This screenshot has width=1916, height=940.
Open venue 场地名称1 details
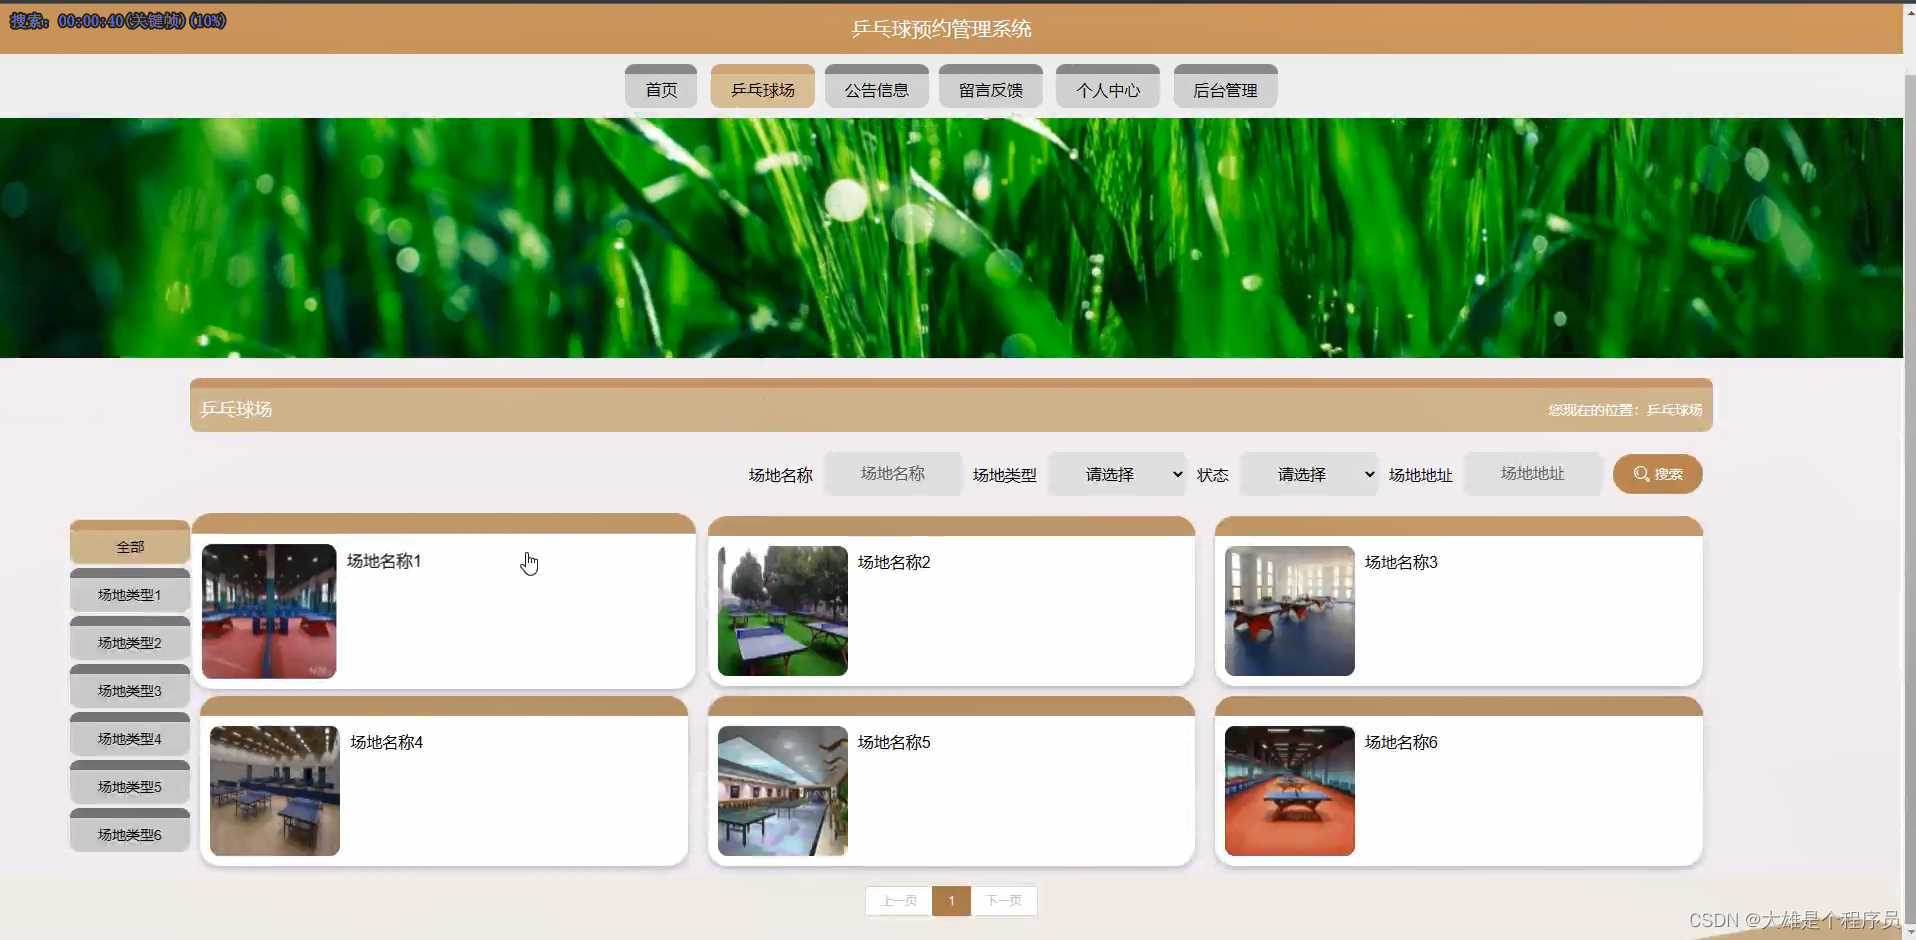point(384,561)
